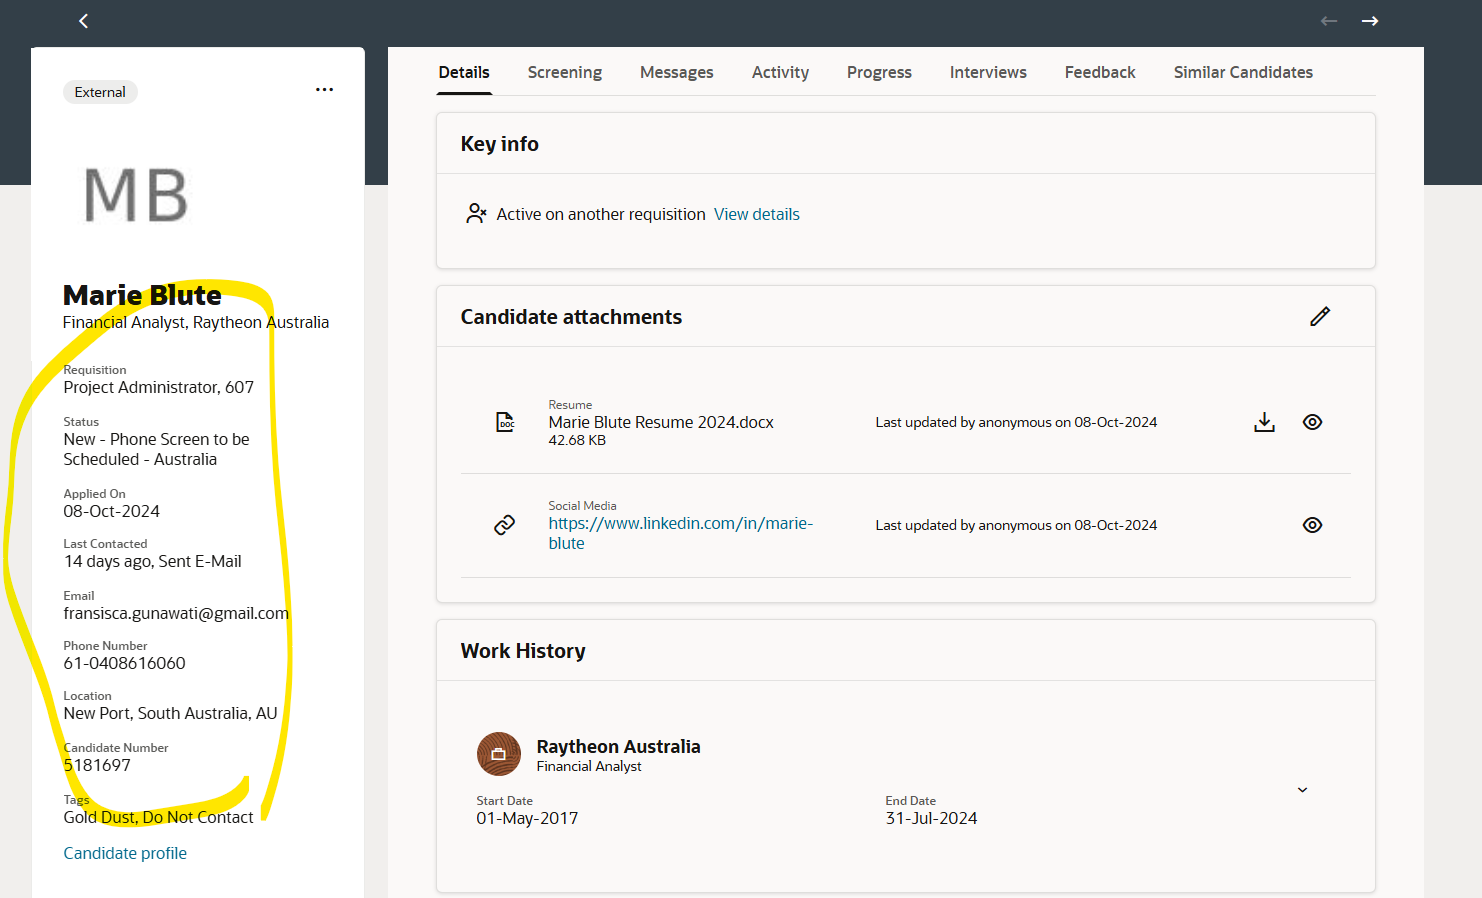1482x898 pixels.
Task: Click the MB initials avatar
Action: coord(136,195)
